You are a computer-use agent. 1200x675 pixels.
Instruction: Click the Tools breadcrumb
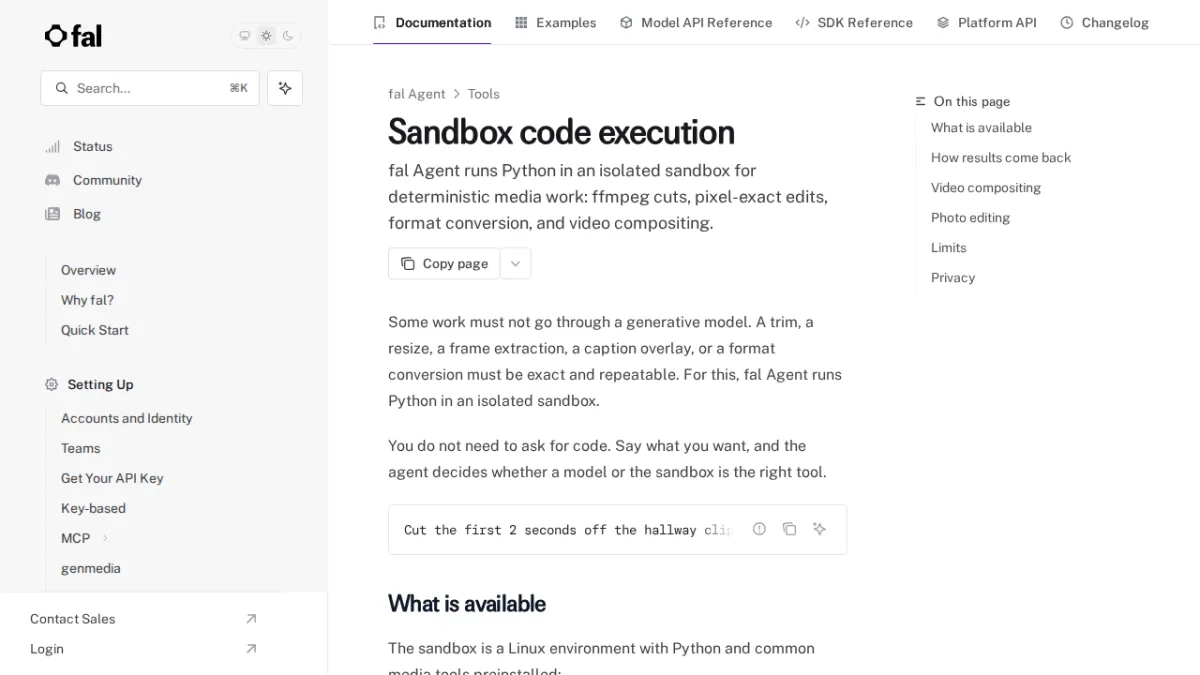(483, 94)
